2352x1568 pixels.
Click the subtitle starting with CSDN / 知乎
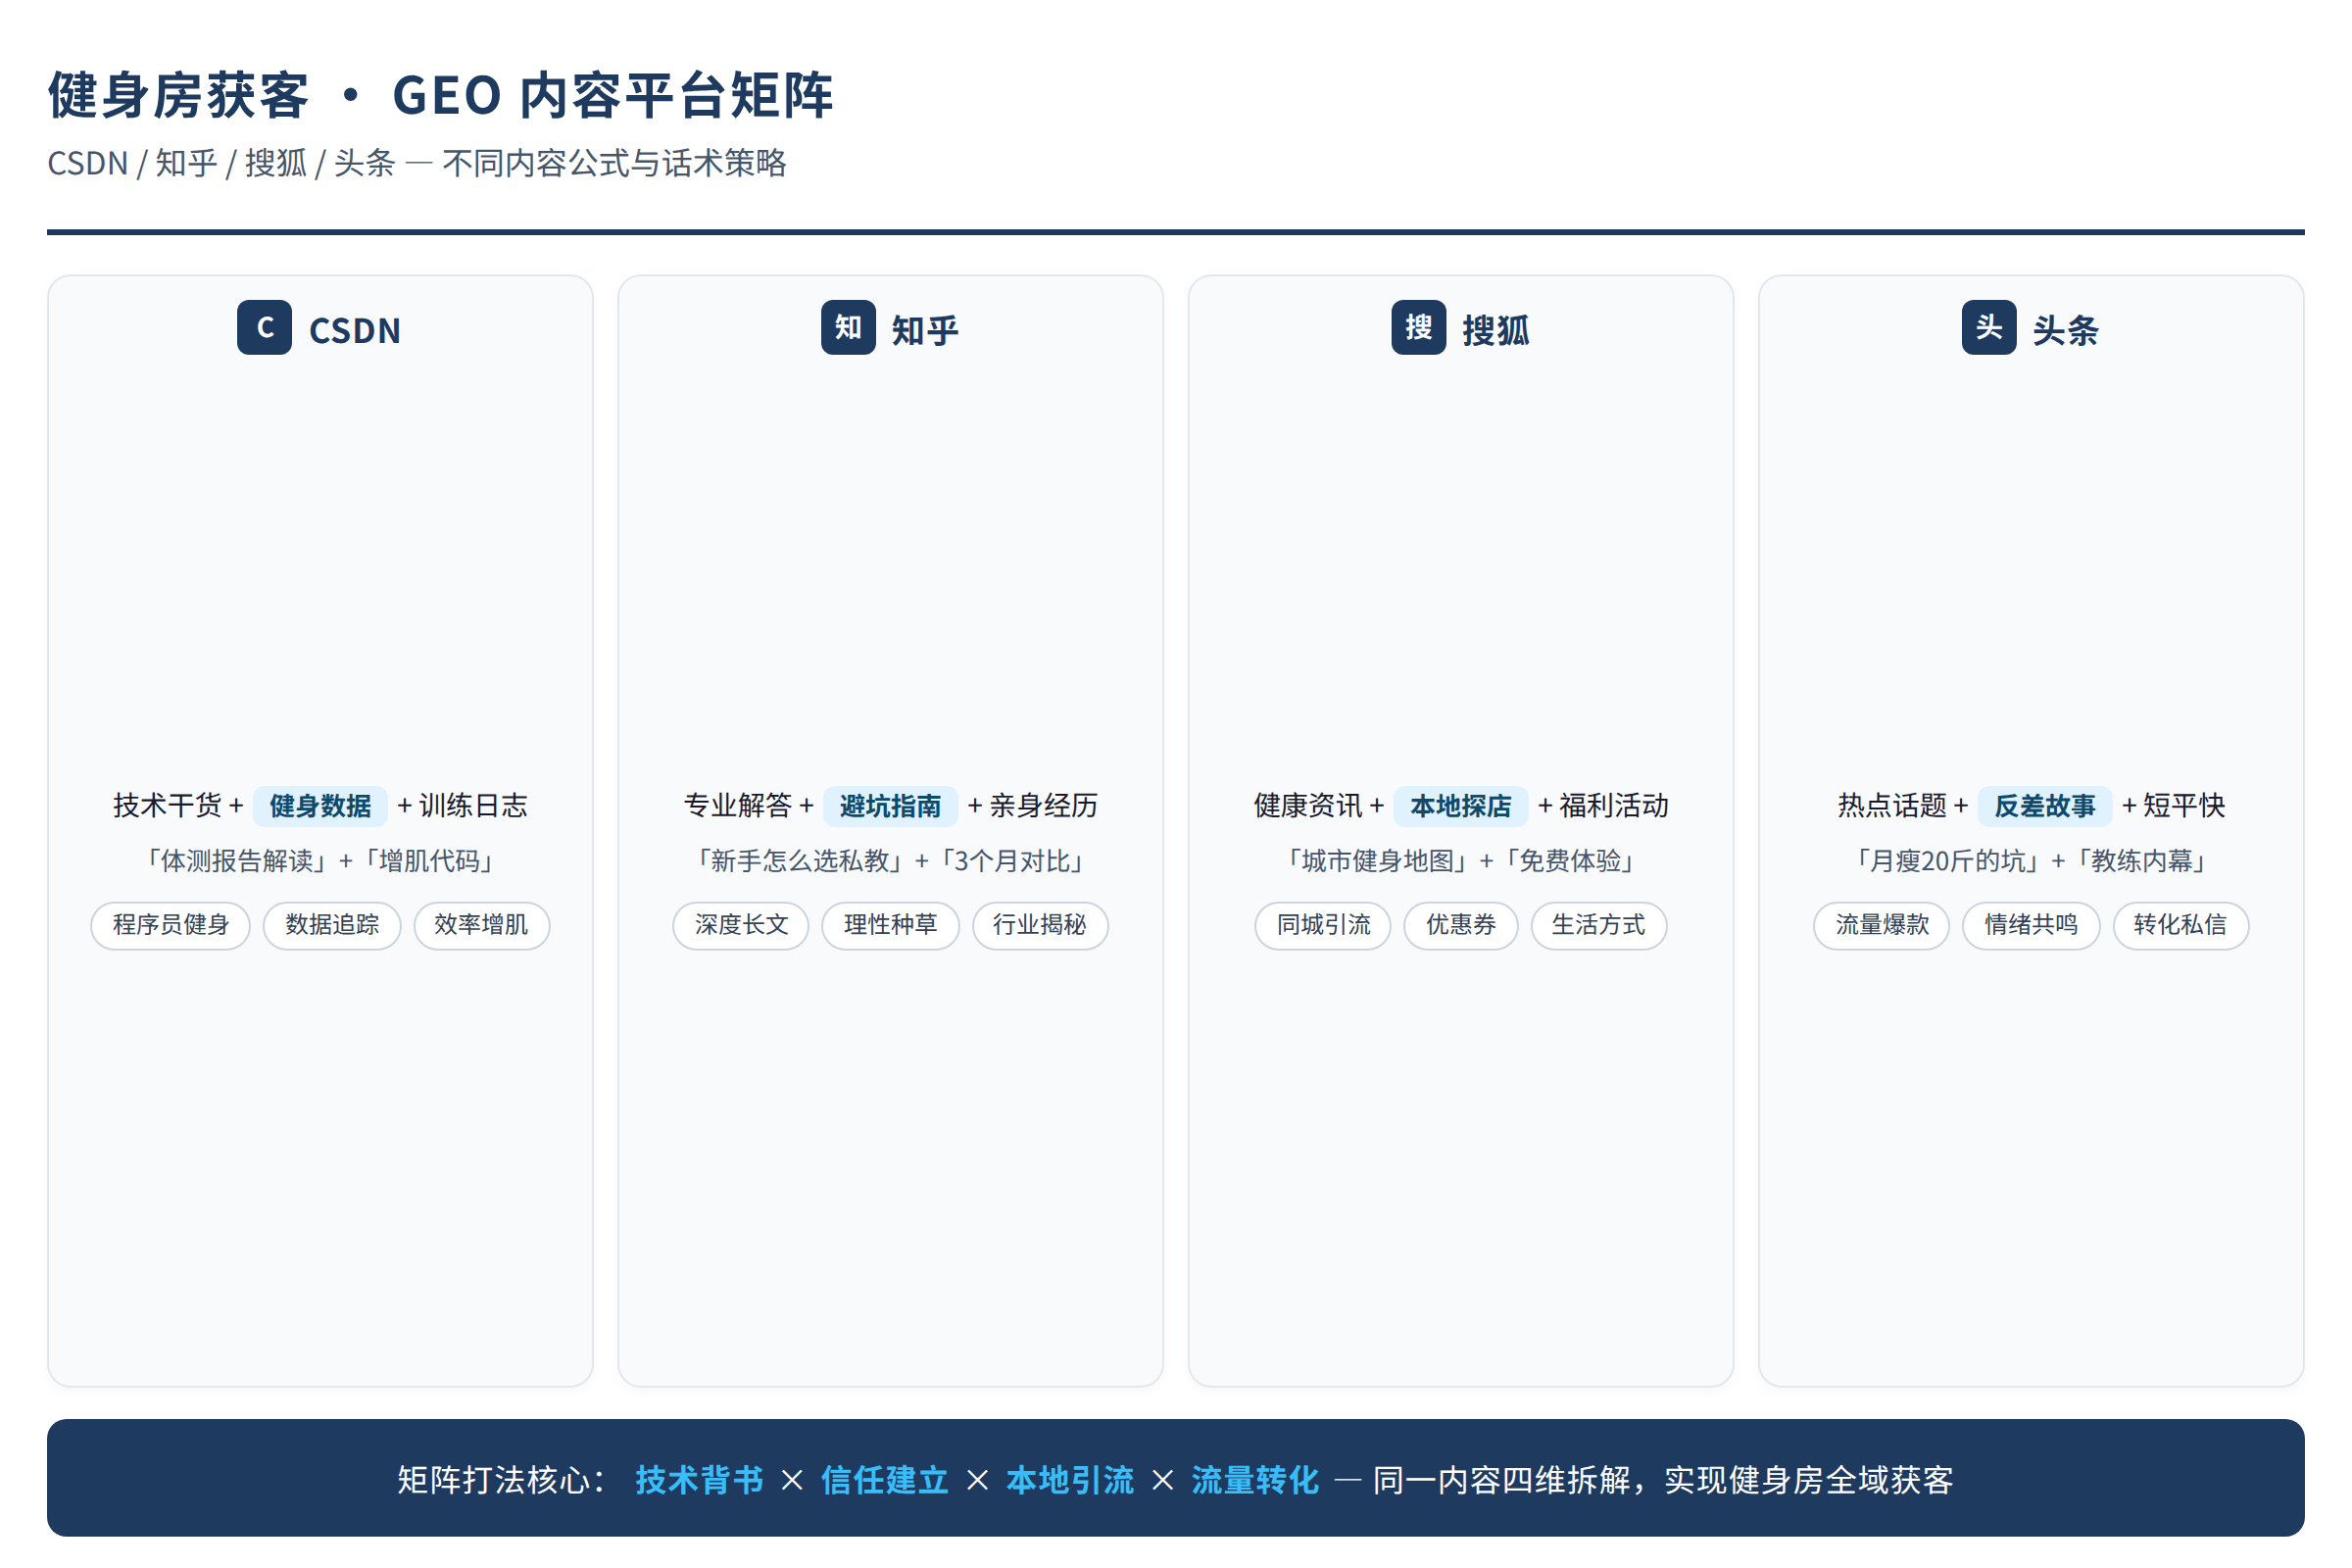[417, 163]
